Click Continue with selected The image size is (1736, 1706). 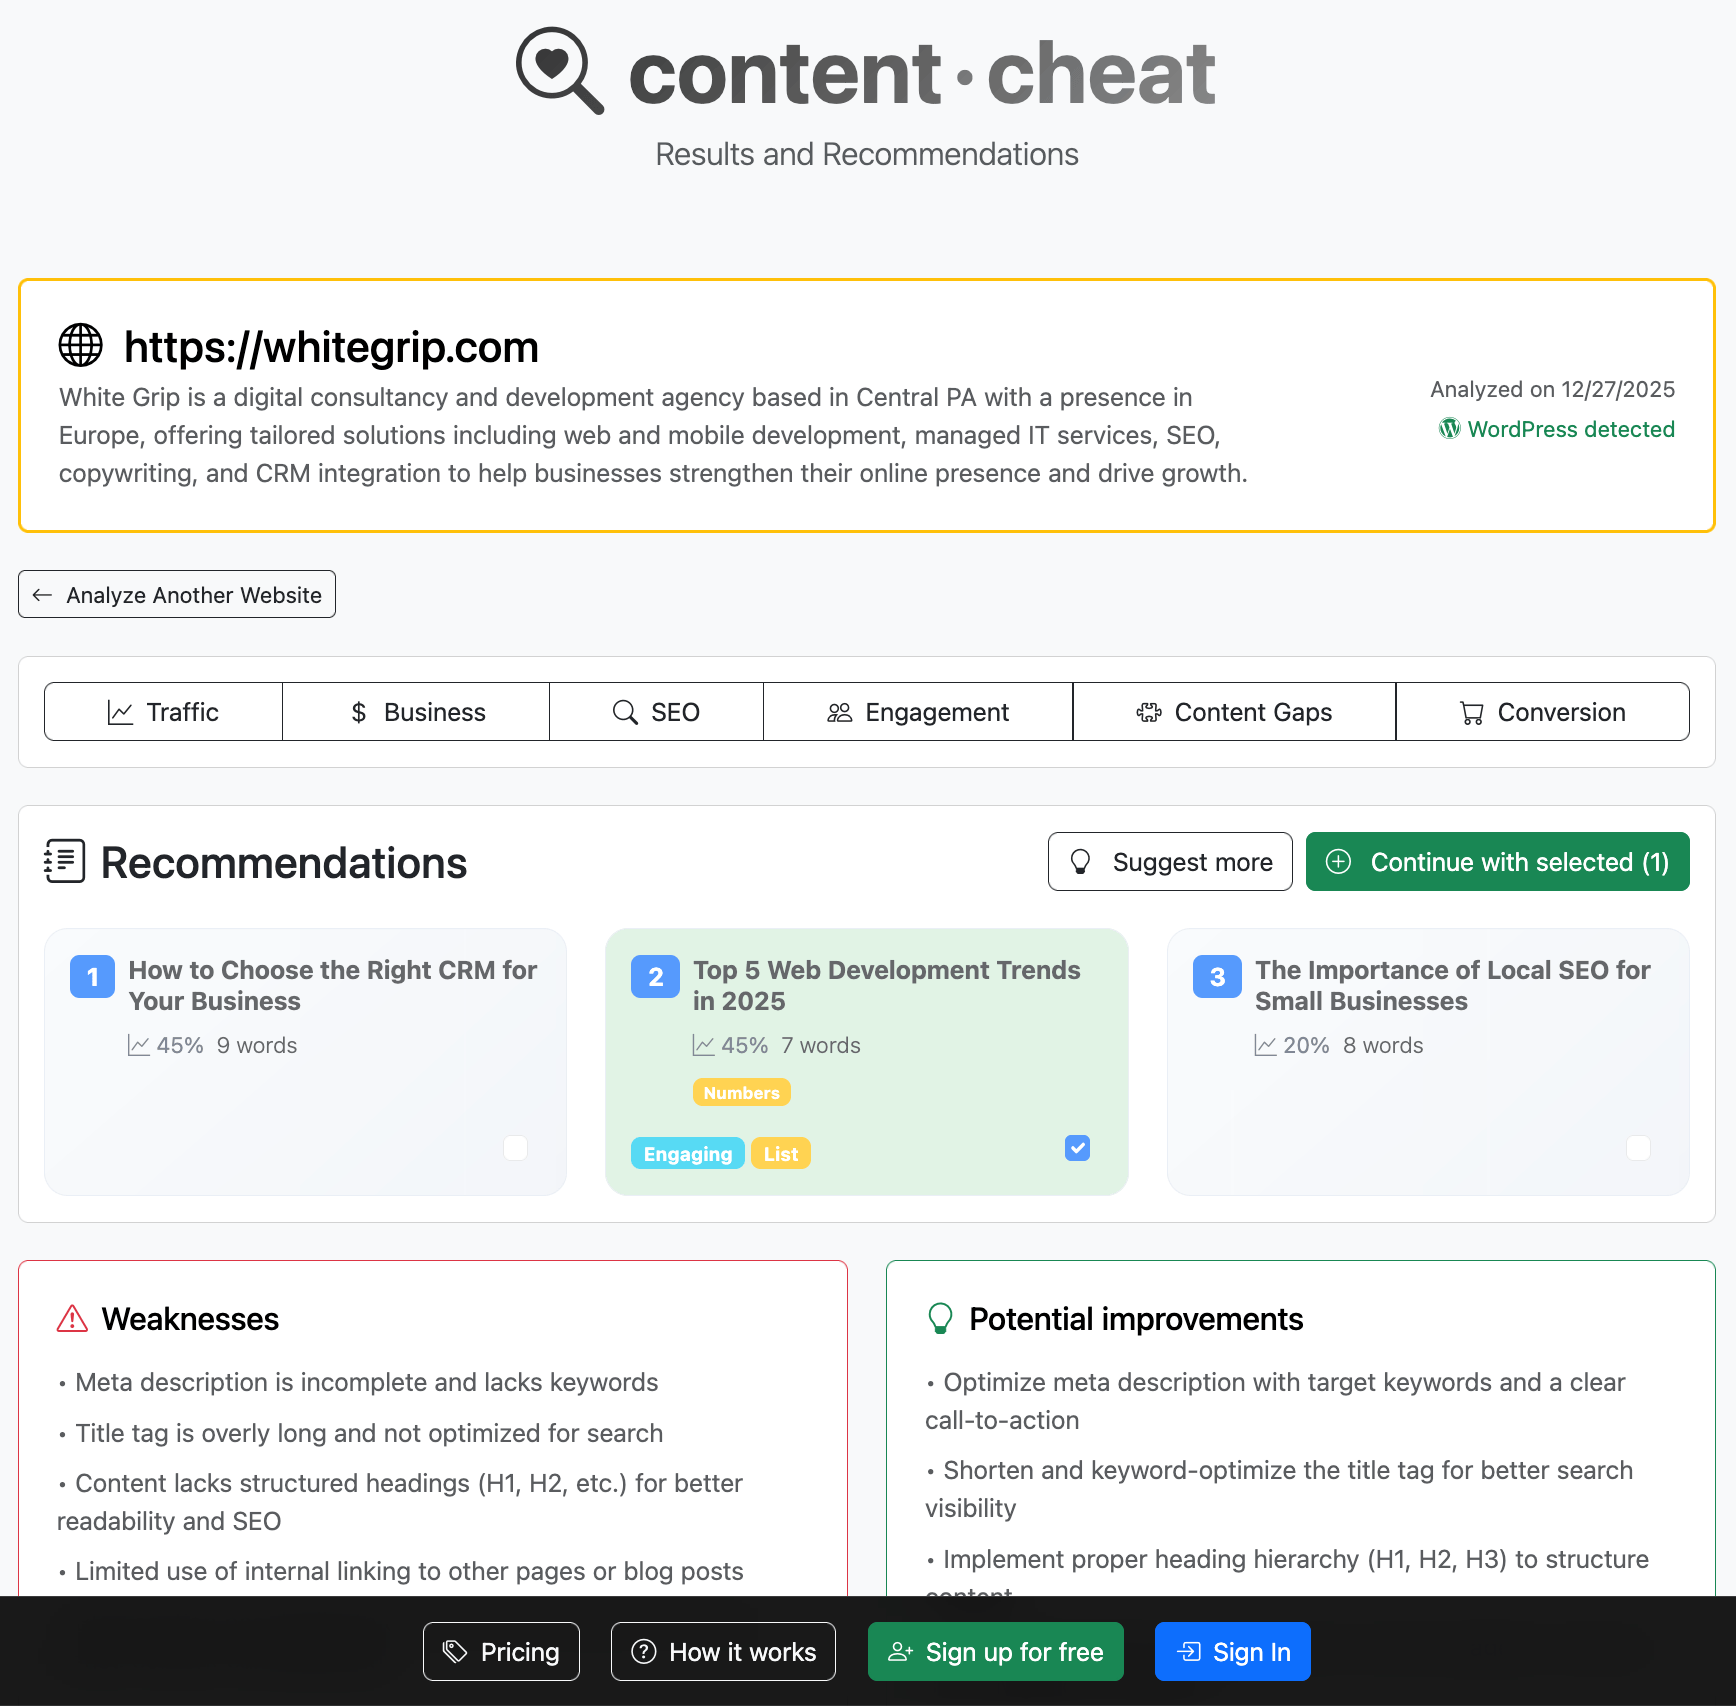(x=1497, y=861)
